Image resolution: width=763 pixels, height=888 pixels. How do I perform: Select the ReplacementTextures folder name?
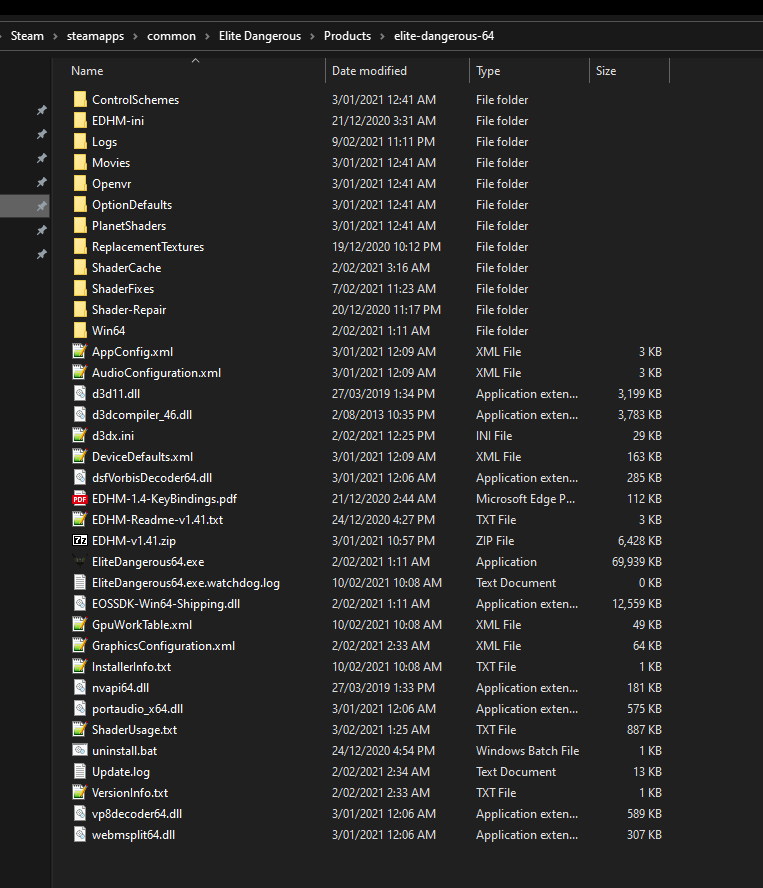click(x=148, y=247)
